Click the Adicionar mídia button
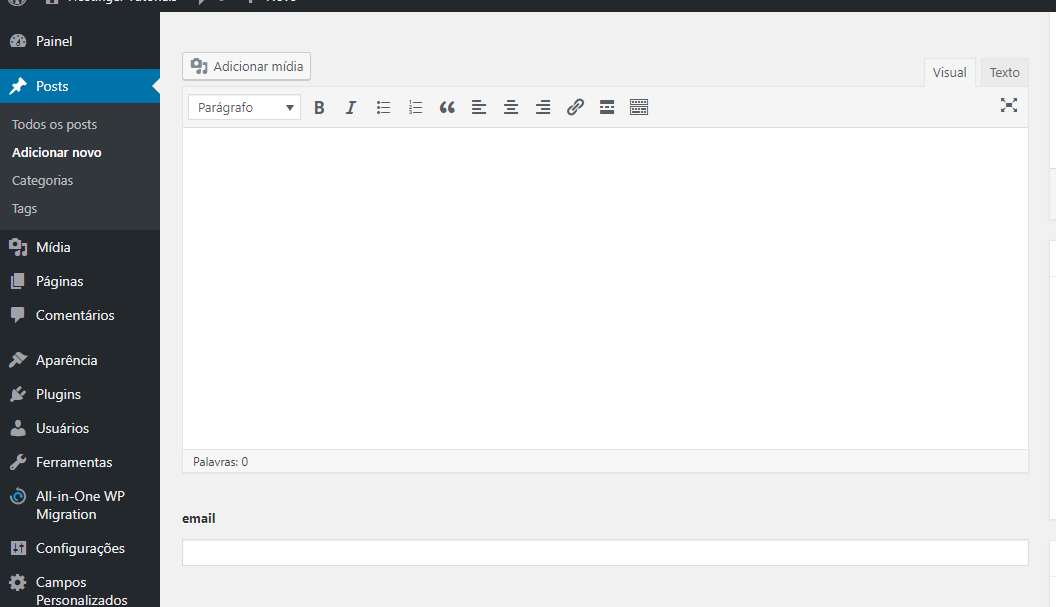 [246, 66]
